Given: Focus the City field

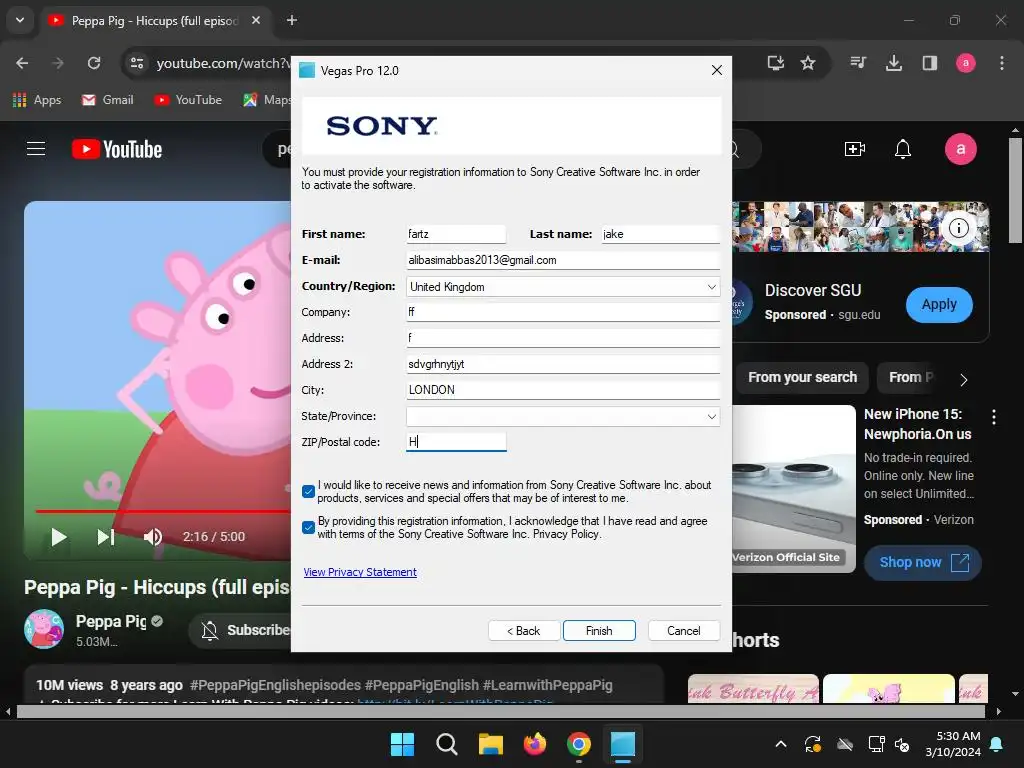Looking at the screenshot, I should point(563,390).
